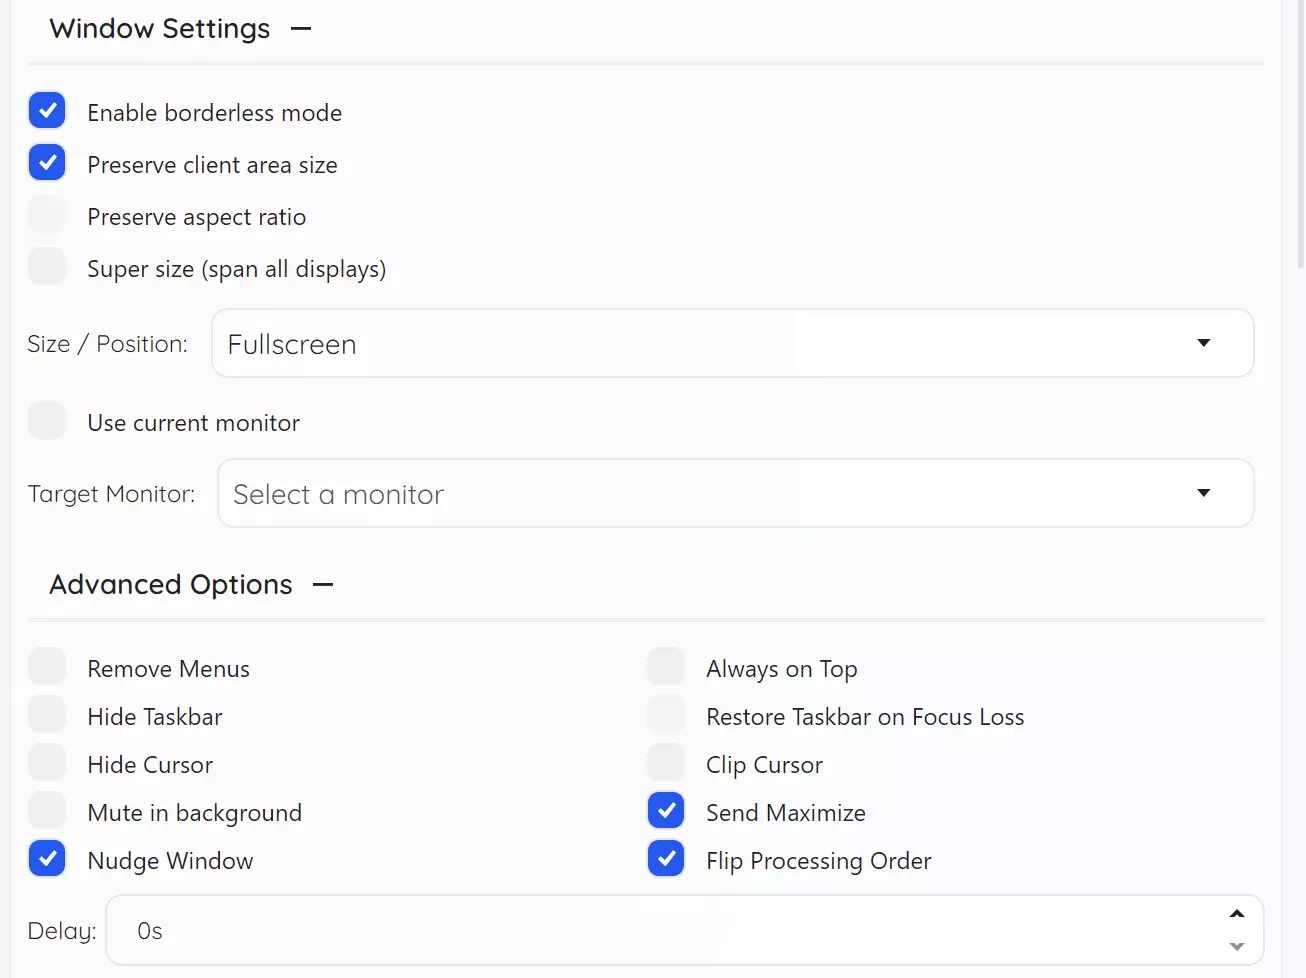Enable Always on Top
This screenshot has width=1306, height=978.
666,667
